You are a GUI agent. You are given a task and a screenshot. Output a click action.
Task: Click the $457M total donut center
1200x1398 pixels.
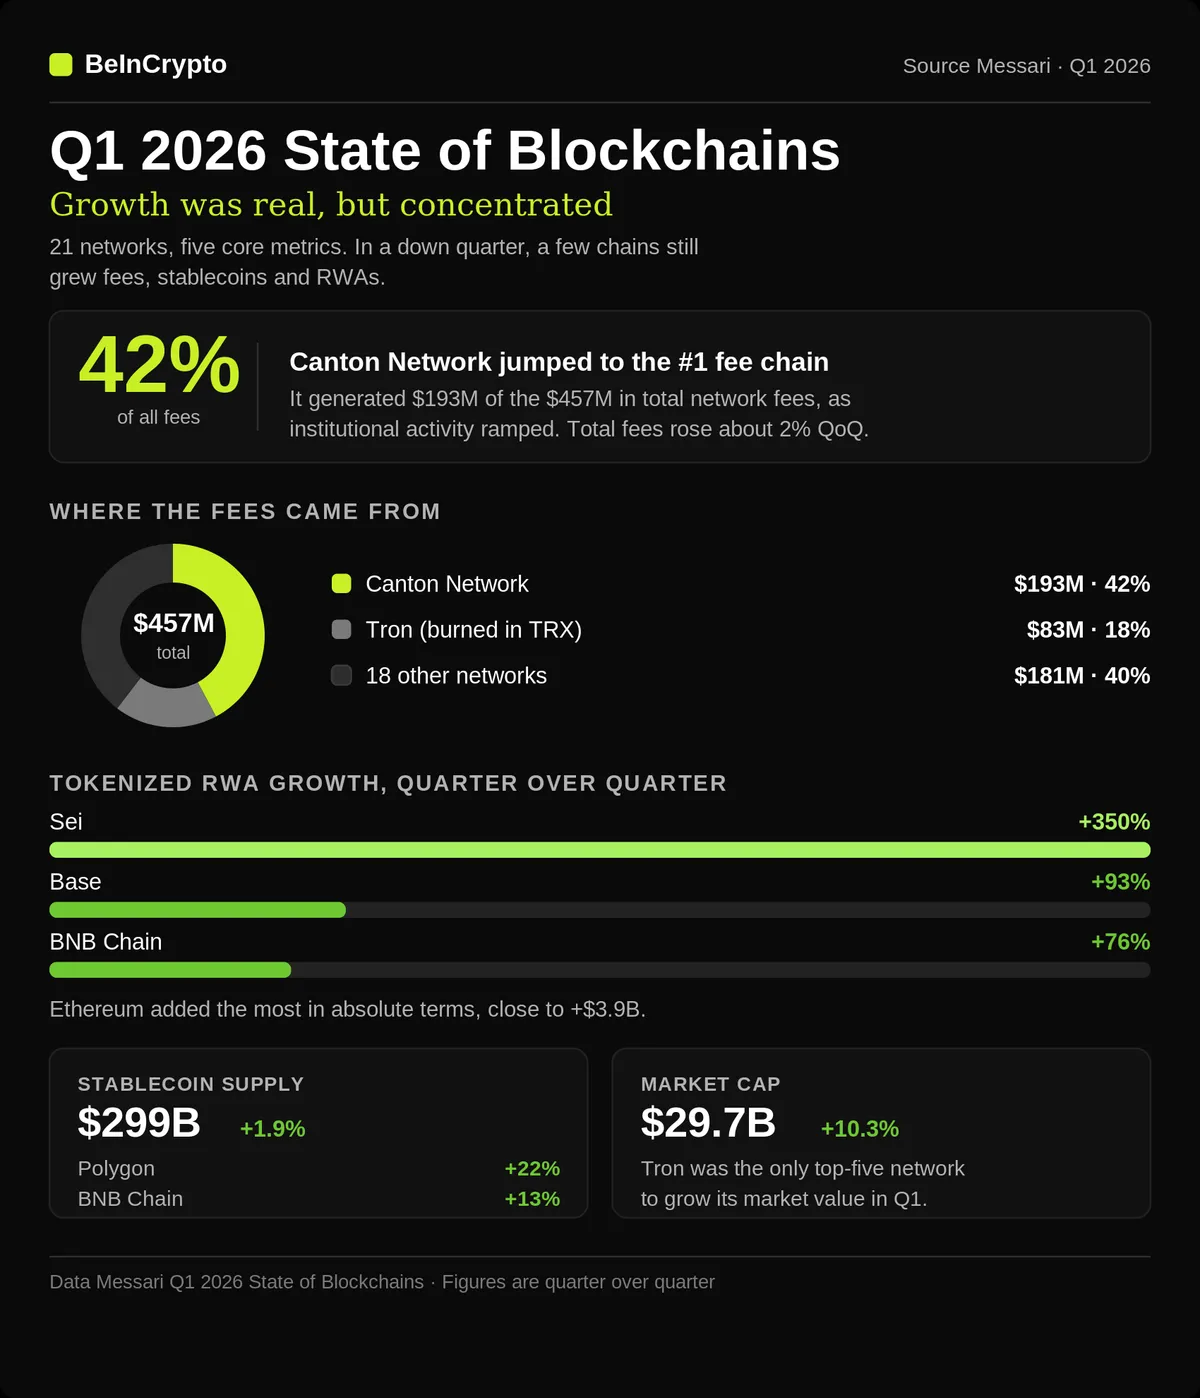point(173,636)
